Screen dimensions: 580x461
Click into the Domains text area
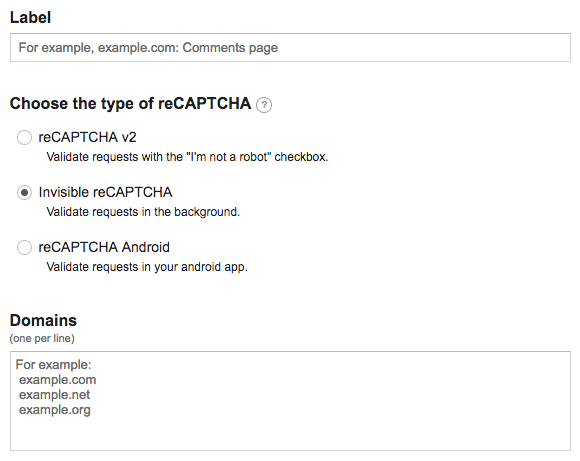pyautogui.click(x=290, y=401)
